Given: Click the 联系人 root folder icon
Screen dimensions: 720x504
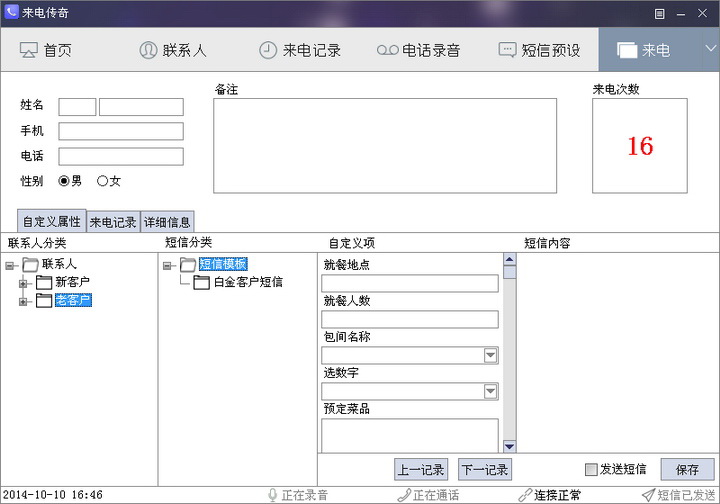Looking at the screenshot, I should point(30,264).
